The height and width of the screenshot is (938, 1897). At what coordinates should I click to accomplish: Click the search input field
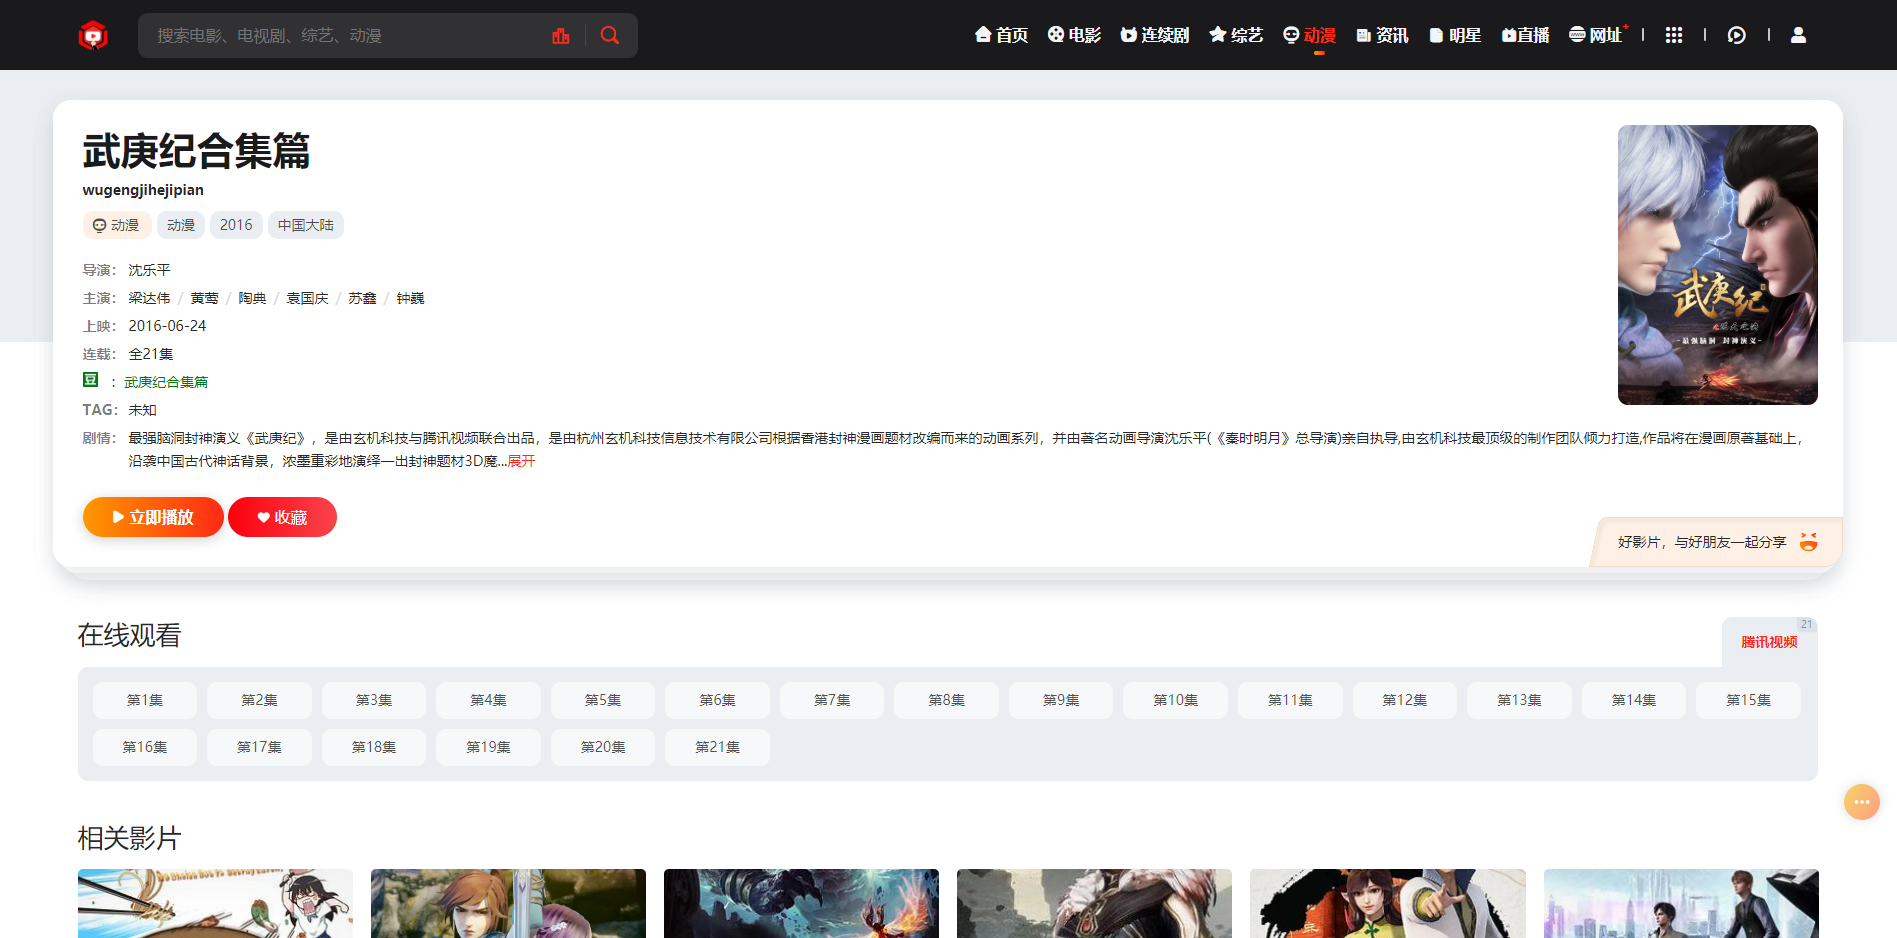345,36
